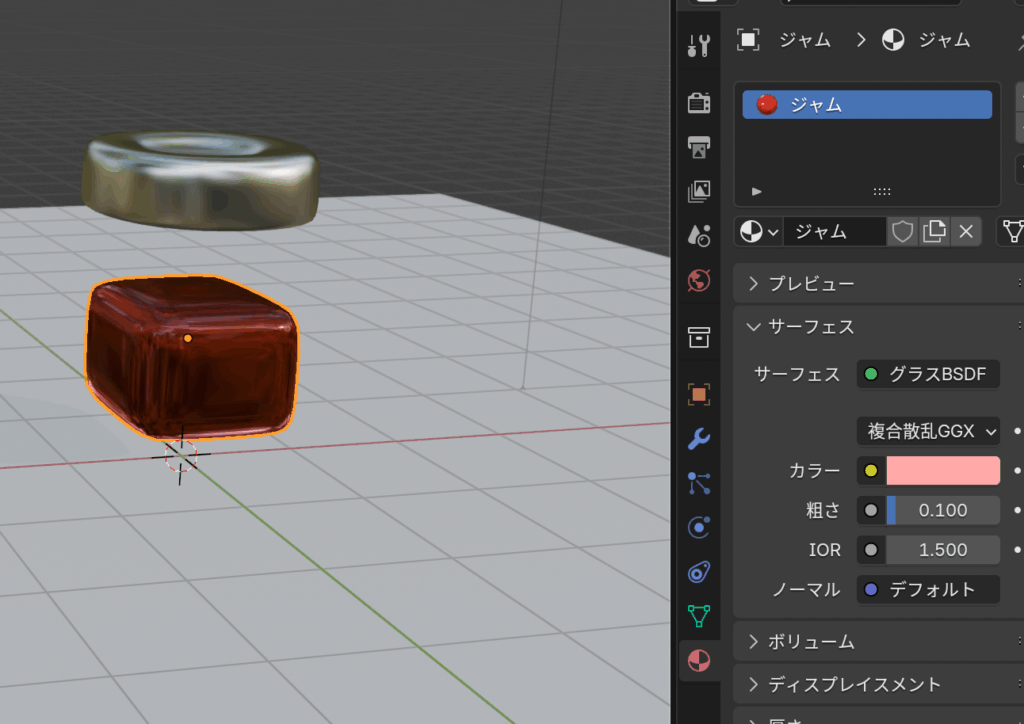Image resolution: width=1024 pixels, height=724 pixels.
Task: Open the Tool properties tab
Action: click(699, 45)
